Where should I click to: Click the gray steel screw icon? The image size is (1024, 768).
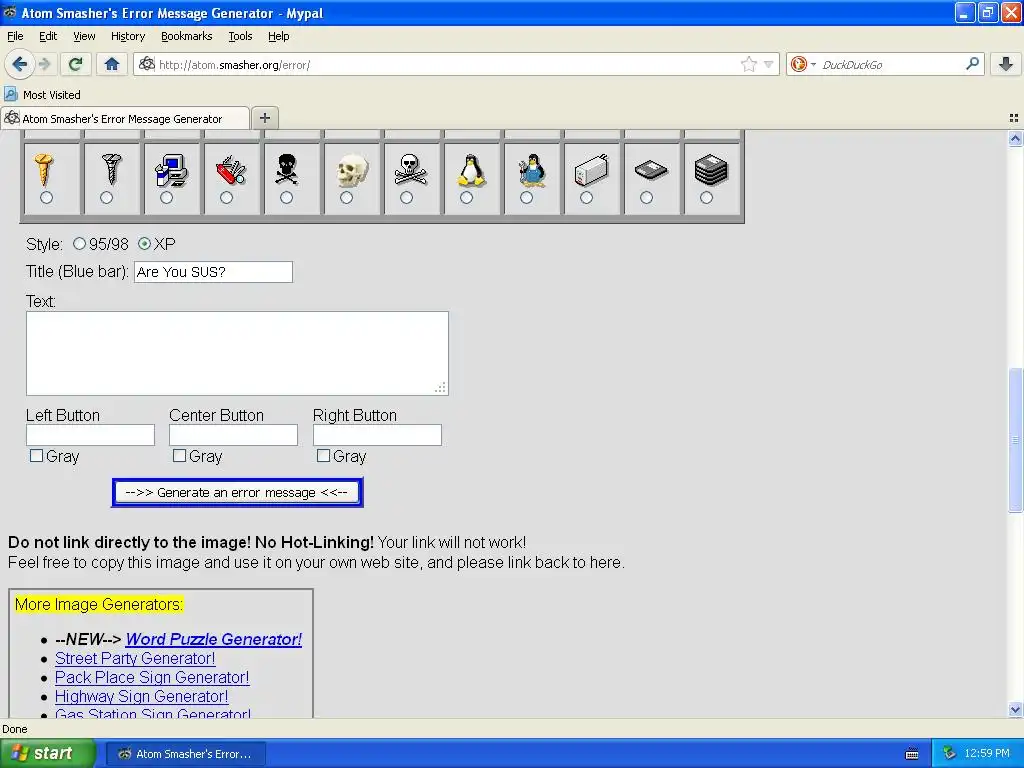tap(112, 168)
